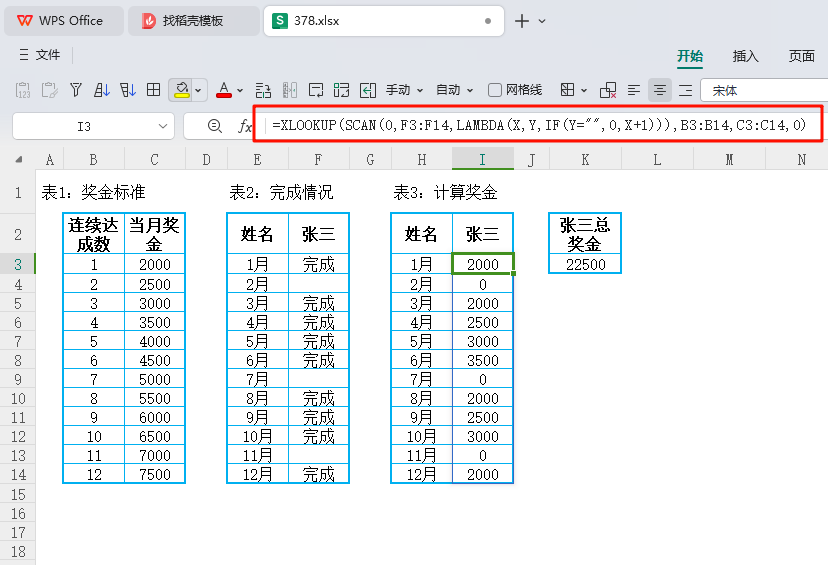Expand the freeze panes dropdown arrow

tap(584, 91)
